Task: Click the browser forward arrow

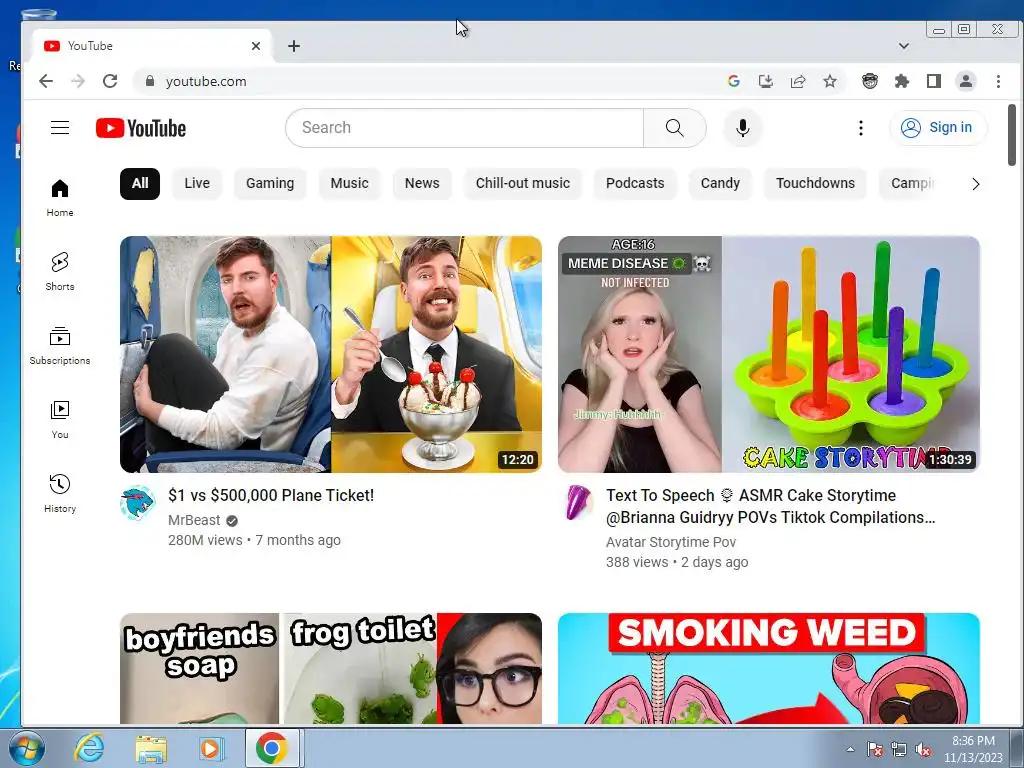Action: tap(78, 81)
